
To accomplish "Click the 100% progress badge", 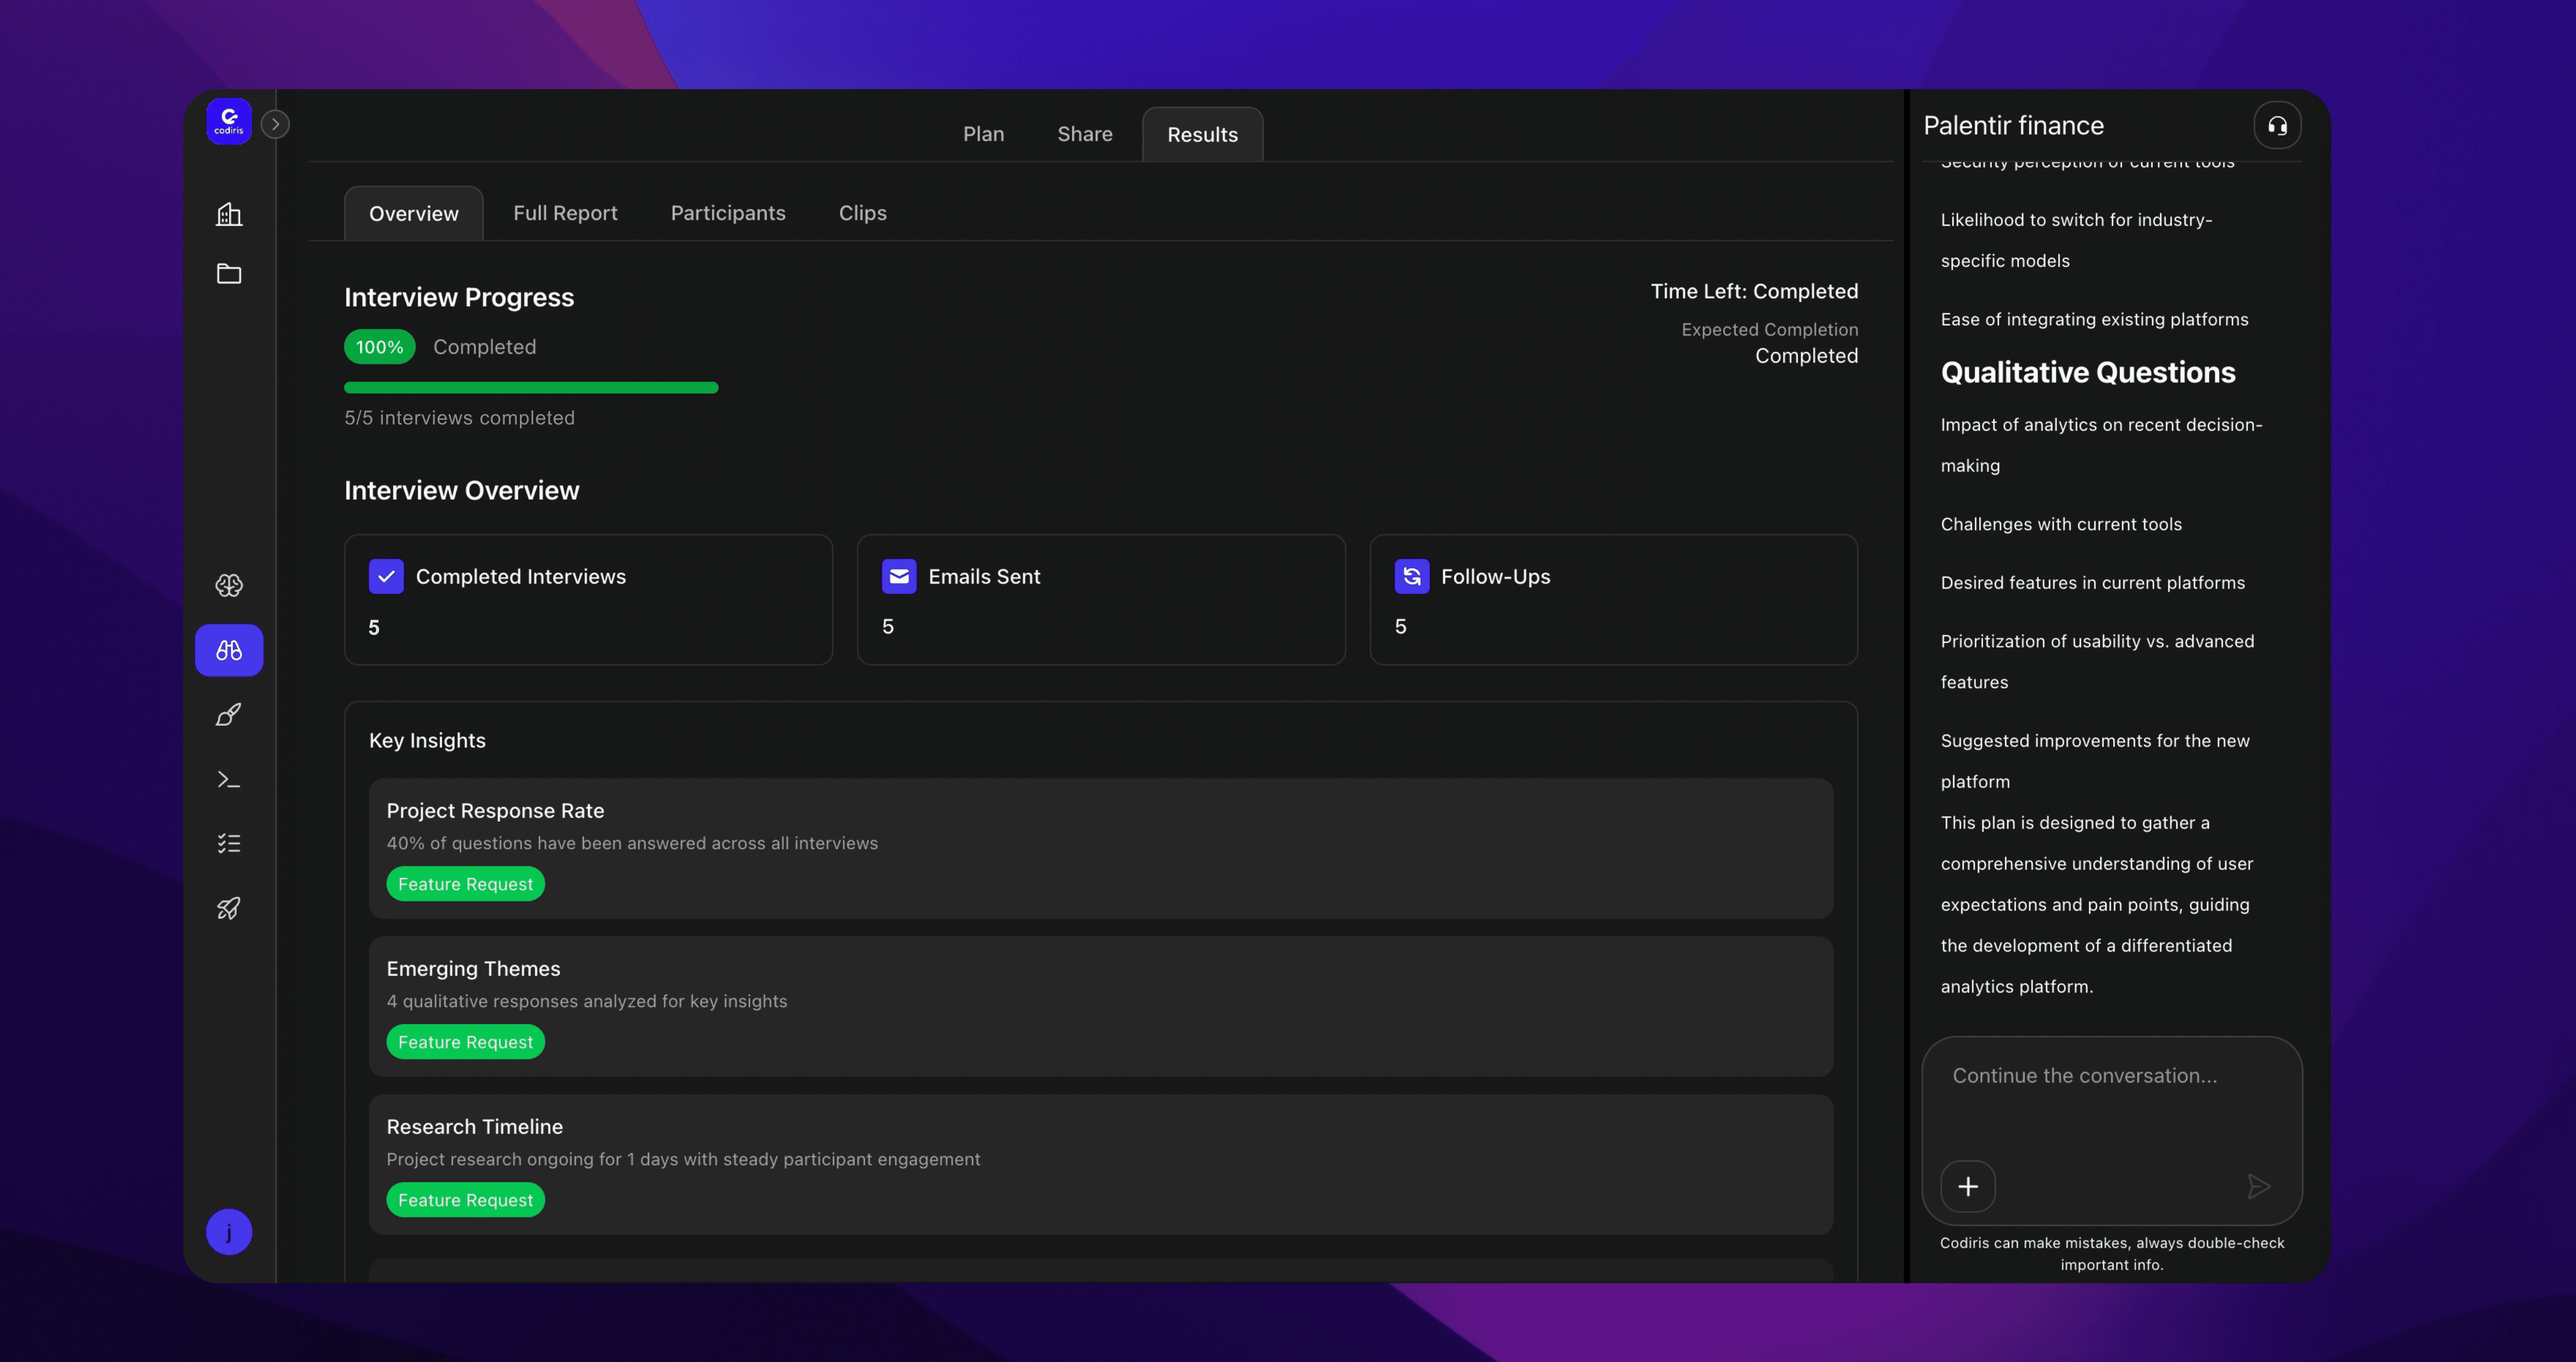I will [380, 347].
